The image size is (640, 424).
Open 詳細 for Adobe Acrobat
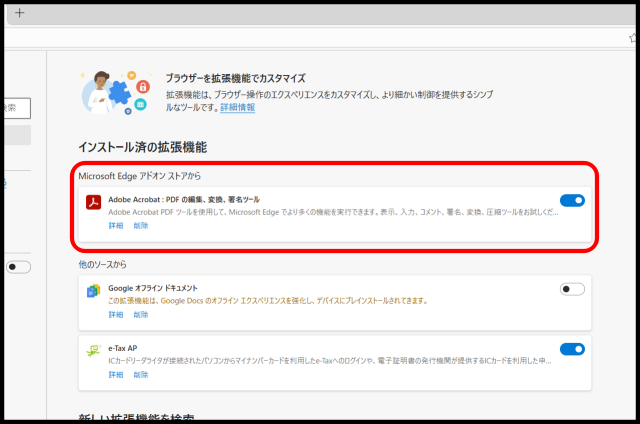(116, 226)
